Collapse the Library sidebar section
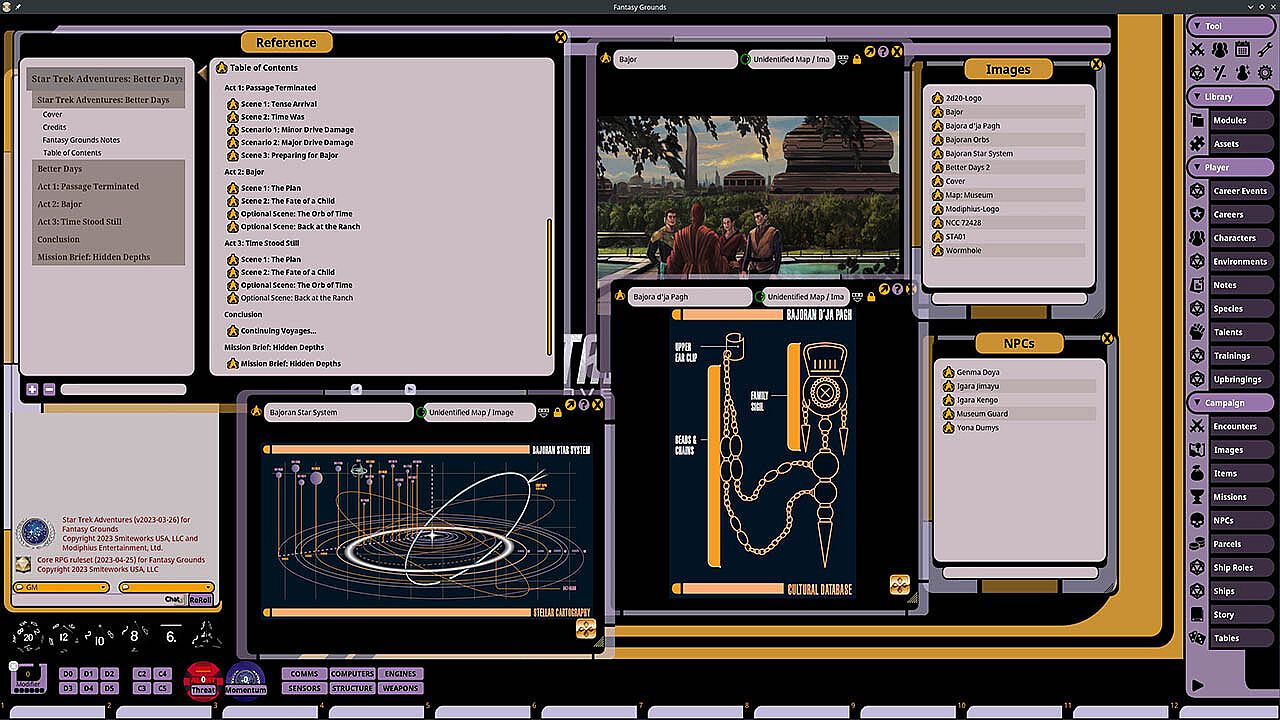 (x=1229, y=97)
